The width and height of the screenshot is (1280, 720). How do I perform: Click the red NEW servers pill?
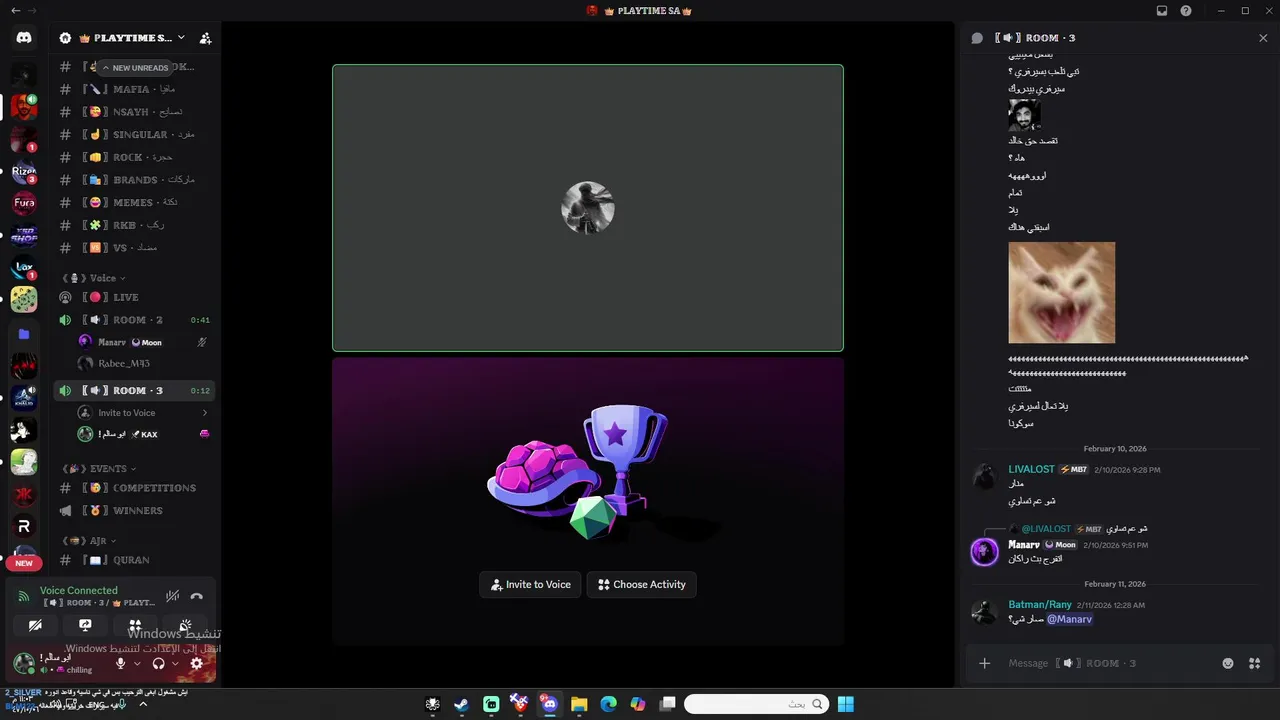click(24, 563)
